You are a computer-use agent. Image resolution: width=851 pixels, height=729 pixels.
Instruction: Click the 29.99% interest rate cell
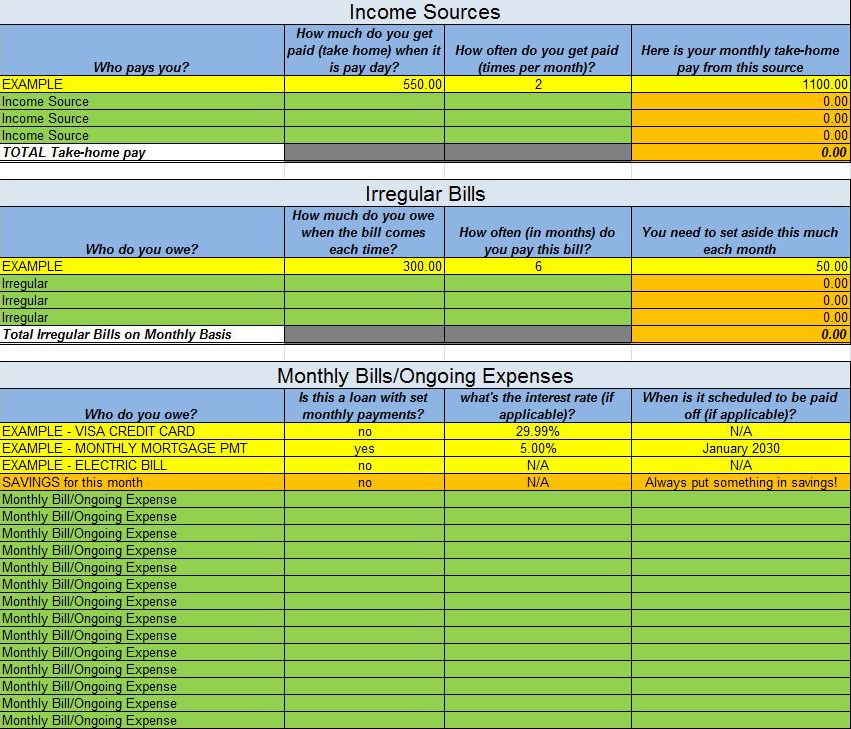[538, 431]
